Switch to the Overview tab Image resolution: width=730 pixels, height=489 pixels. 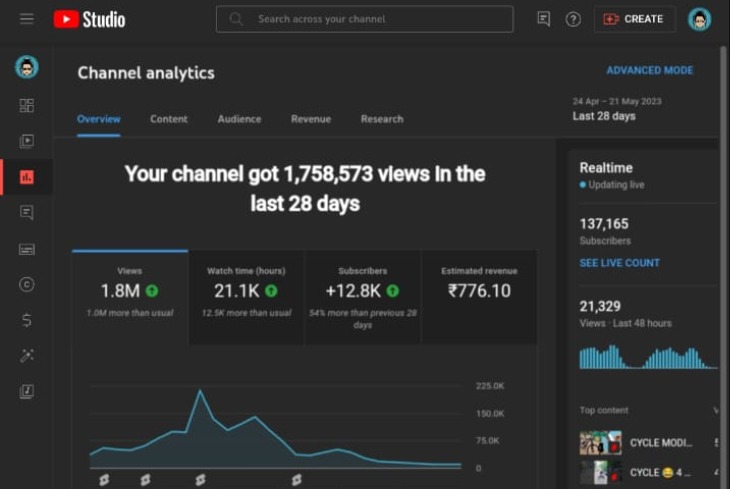pos(99,119)
